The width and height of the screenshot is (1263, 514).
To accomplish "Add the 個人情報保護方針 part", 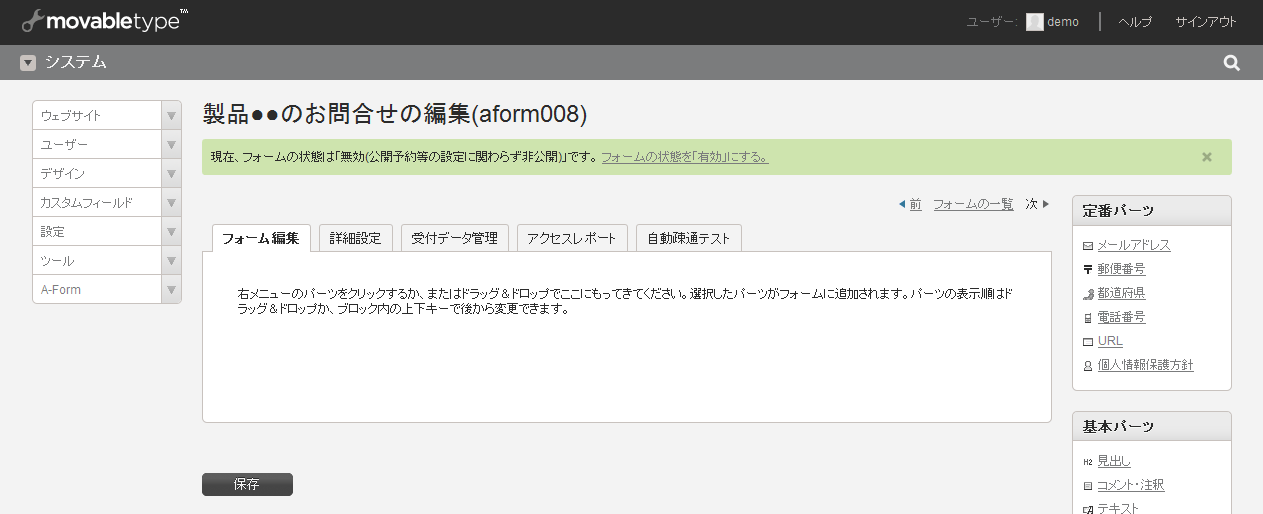I will (1145, 366).
